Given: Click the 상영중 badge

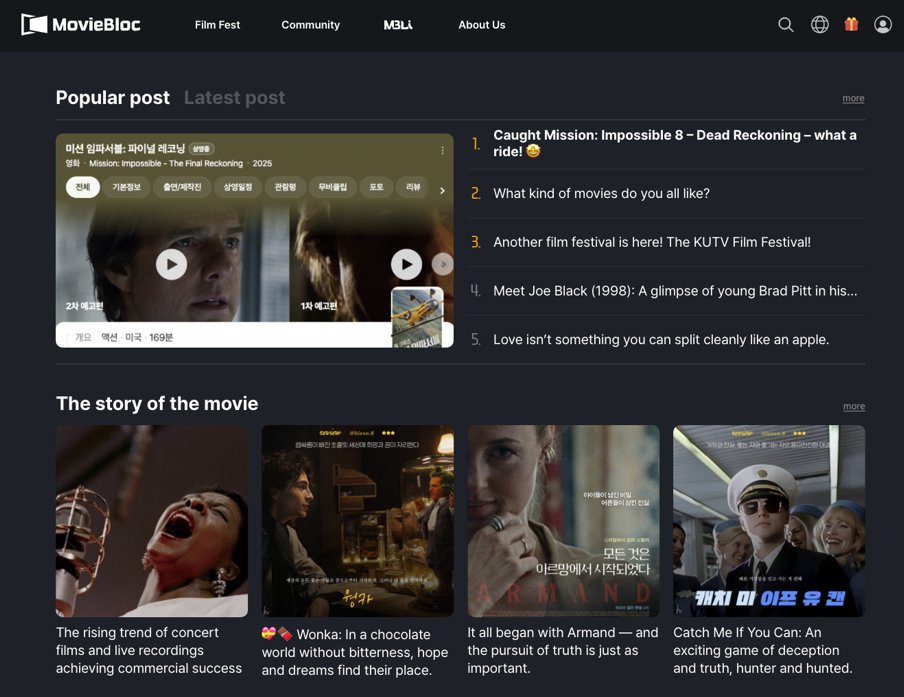Looking at the screenshot, I should (201, 149).
